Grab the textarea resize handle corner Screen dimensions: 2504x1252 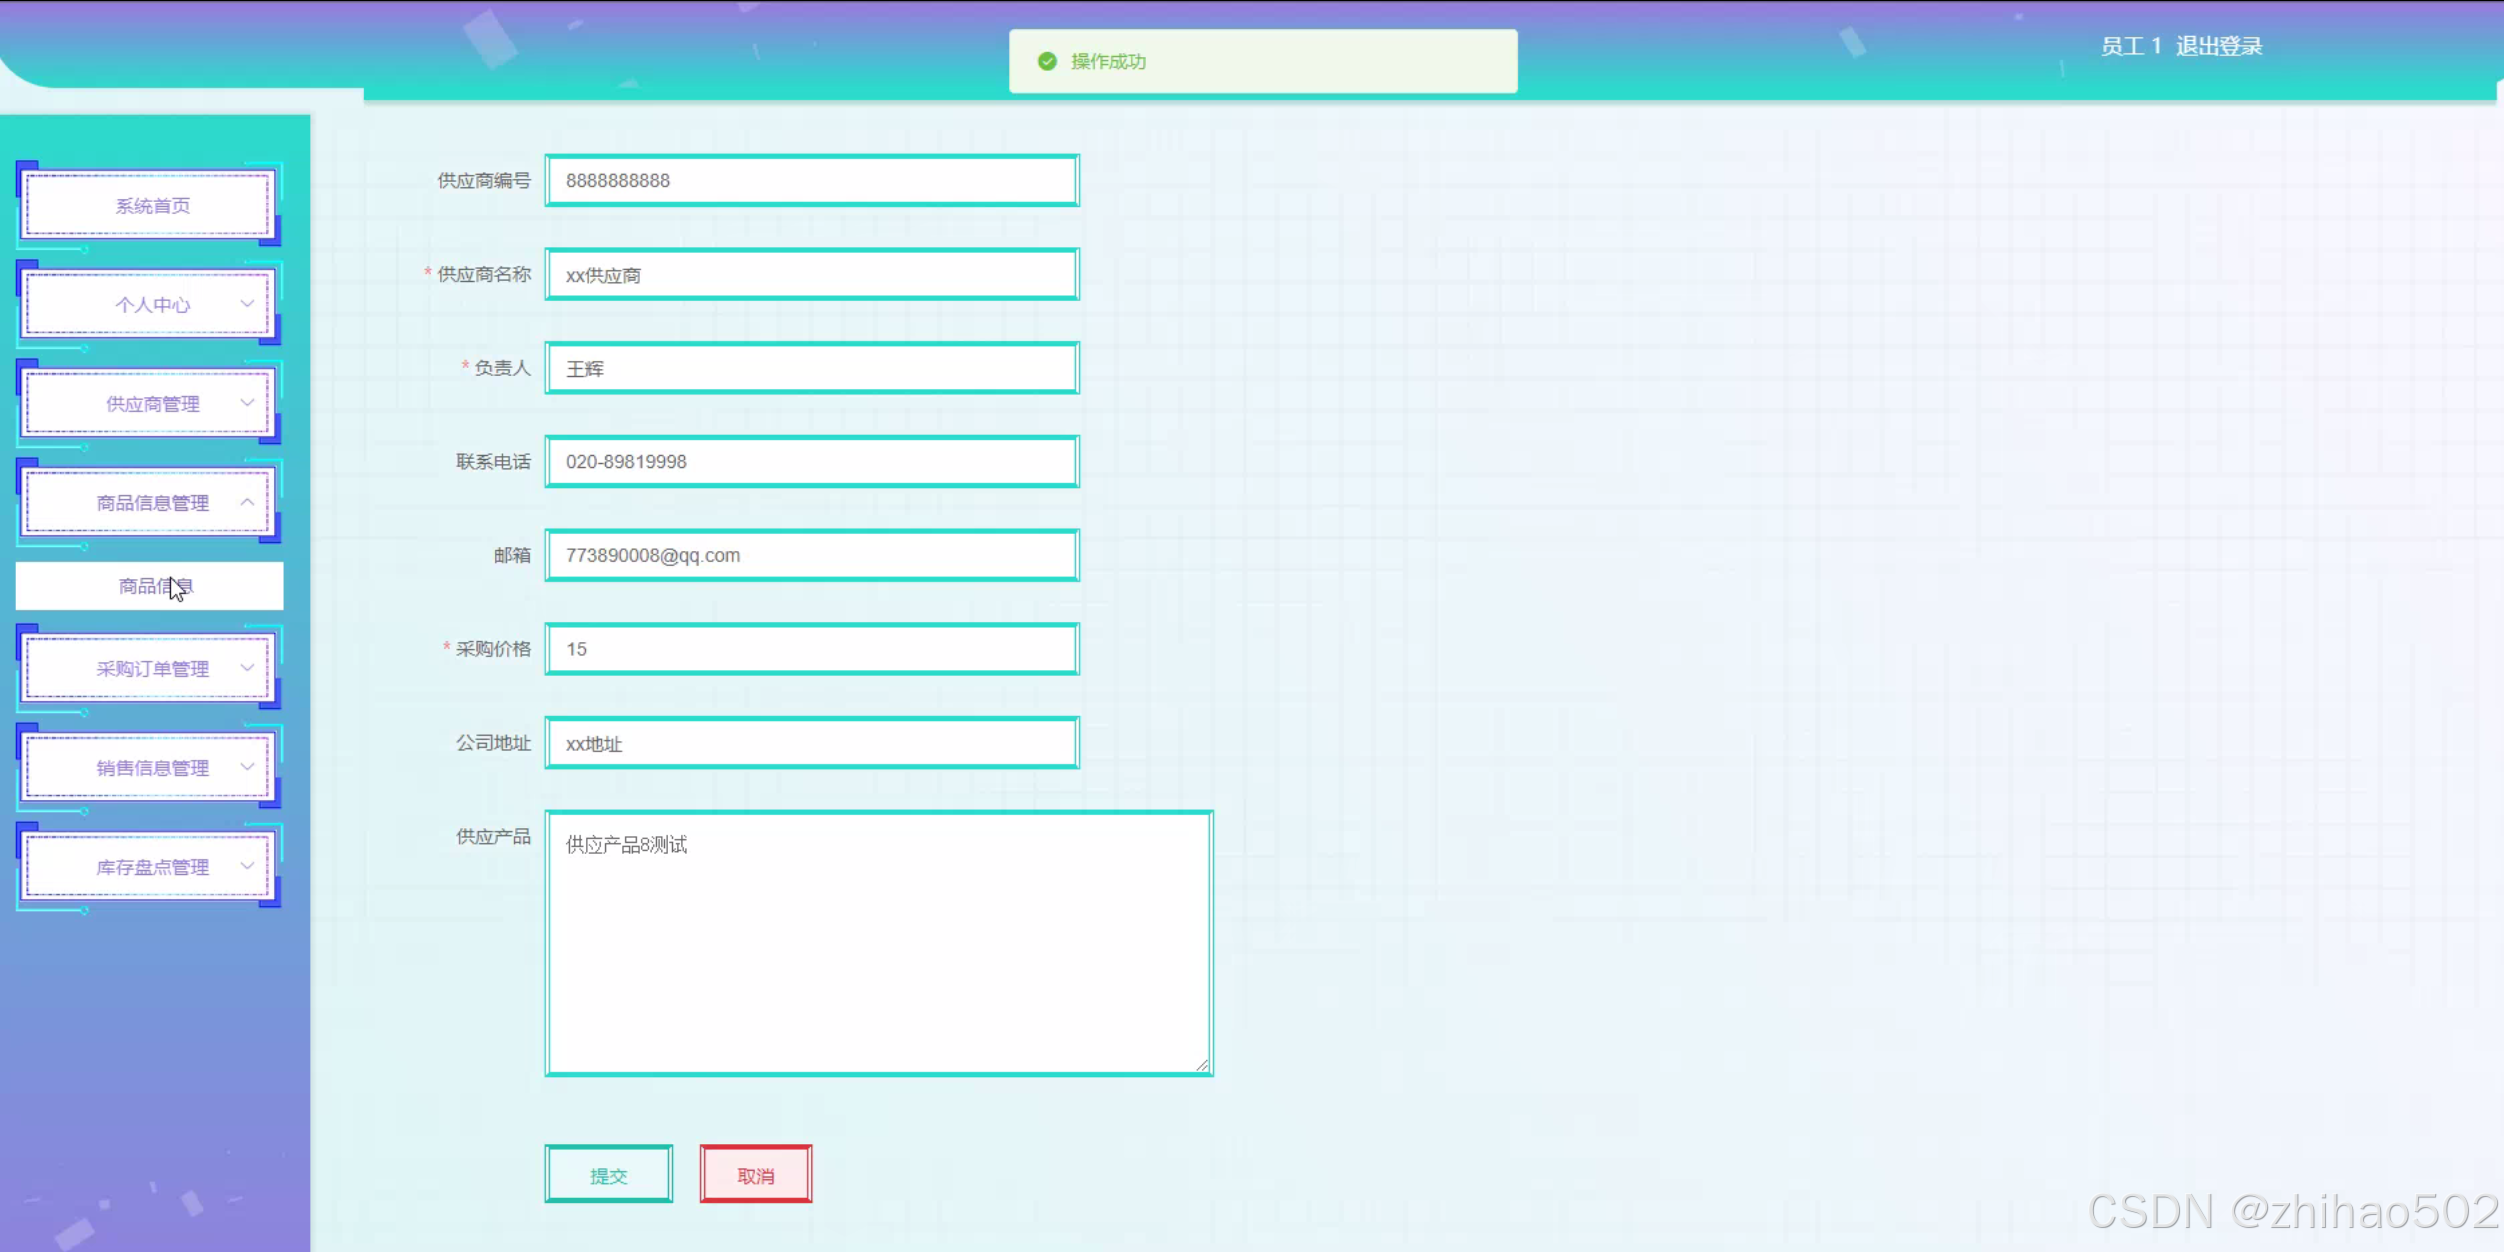pos(1202,1066)
